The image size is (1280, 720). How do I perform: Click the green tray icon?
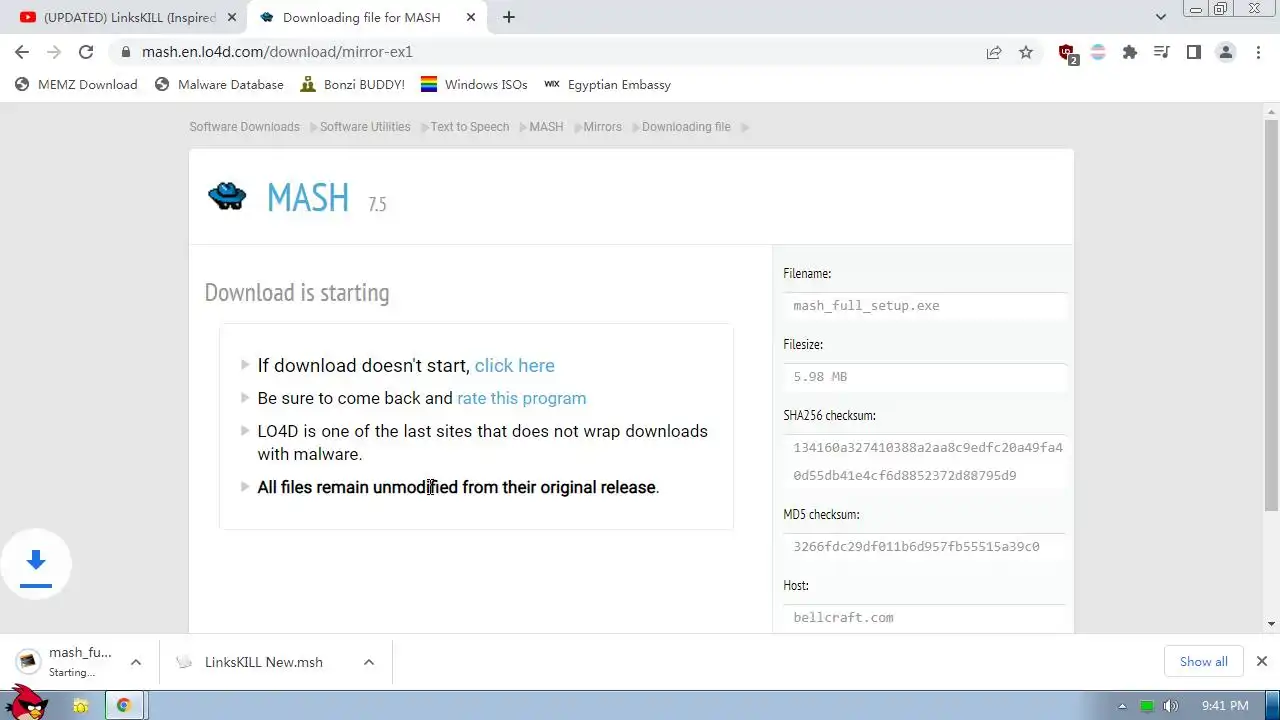[1147, 706]
